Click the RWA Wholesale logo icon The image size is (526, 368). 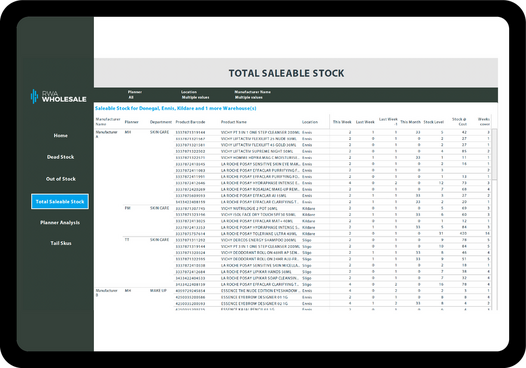34,97
